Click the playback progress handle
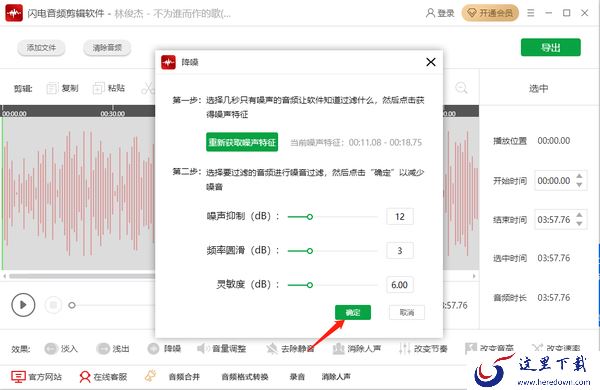 [x=72, y=305]
